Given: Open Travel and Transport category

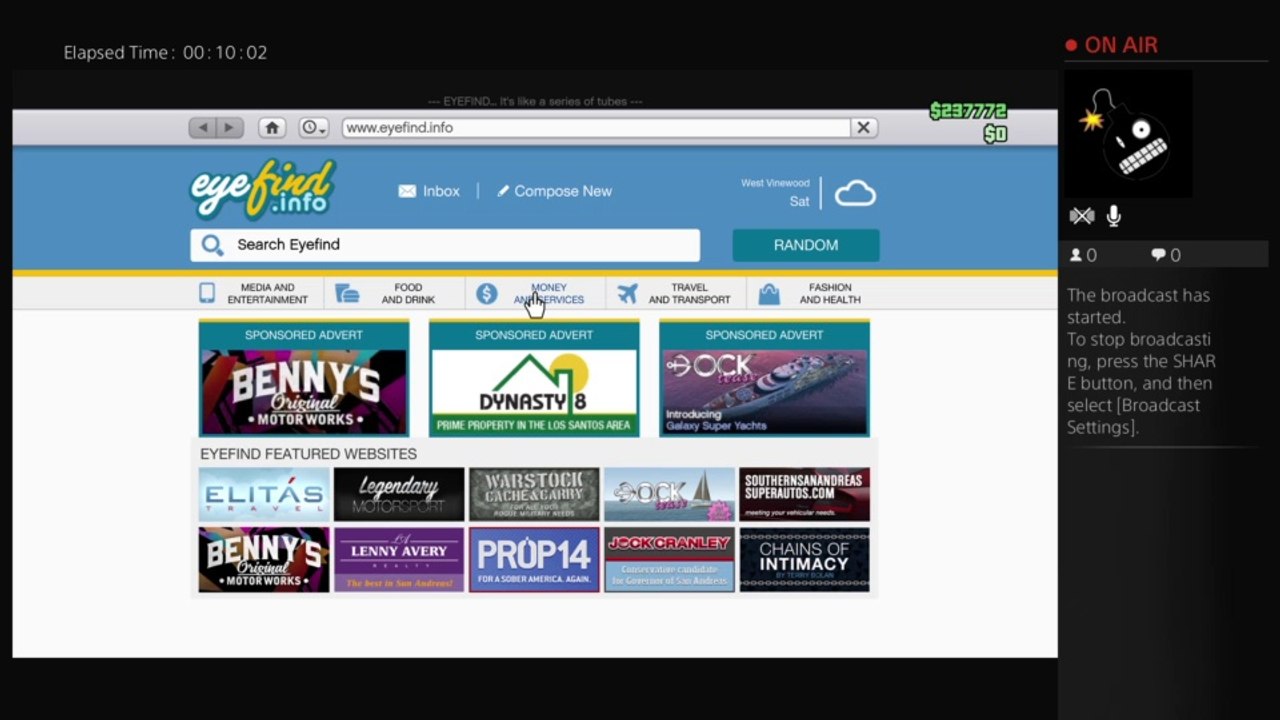Looking at the screenshot, I should coord(675,293).
